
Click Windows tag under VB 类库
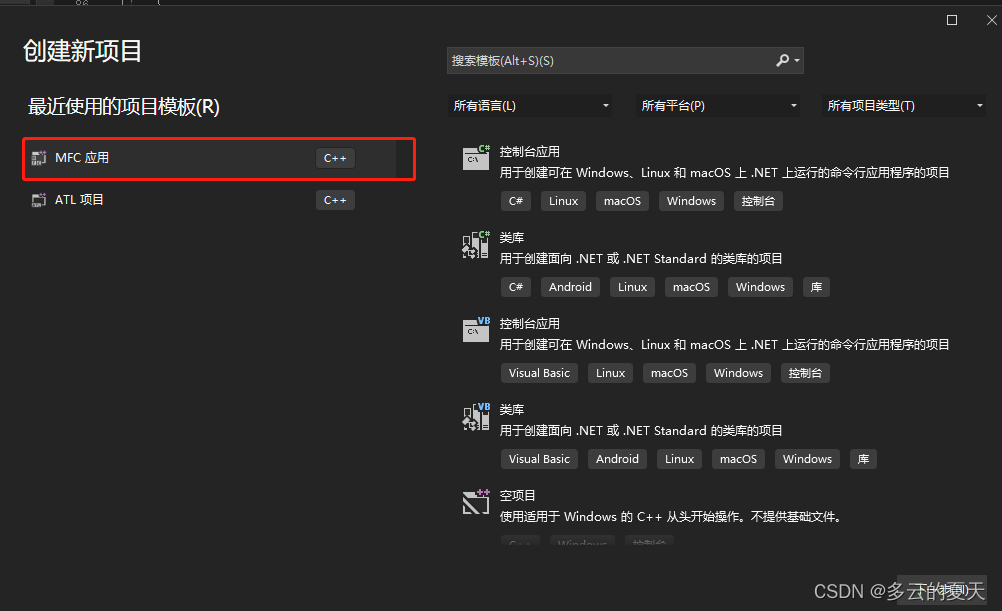tap(808, 459)
